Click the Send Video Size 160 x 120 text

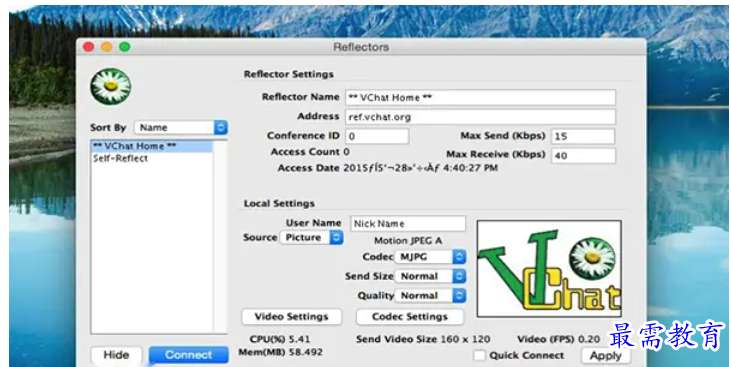pos(423,339)
